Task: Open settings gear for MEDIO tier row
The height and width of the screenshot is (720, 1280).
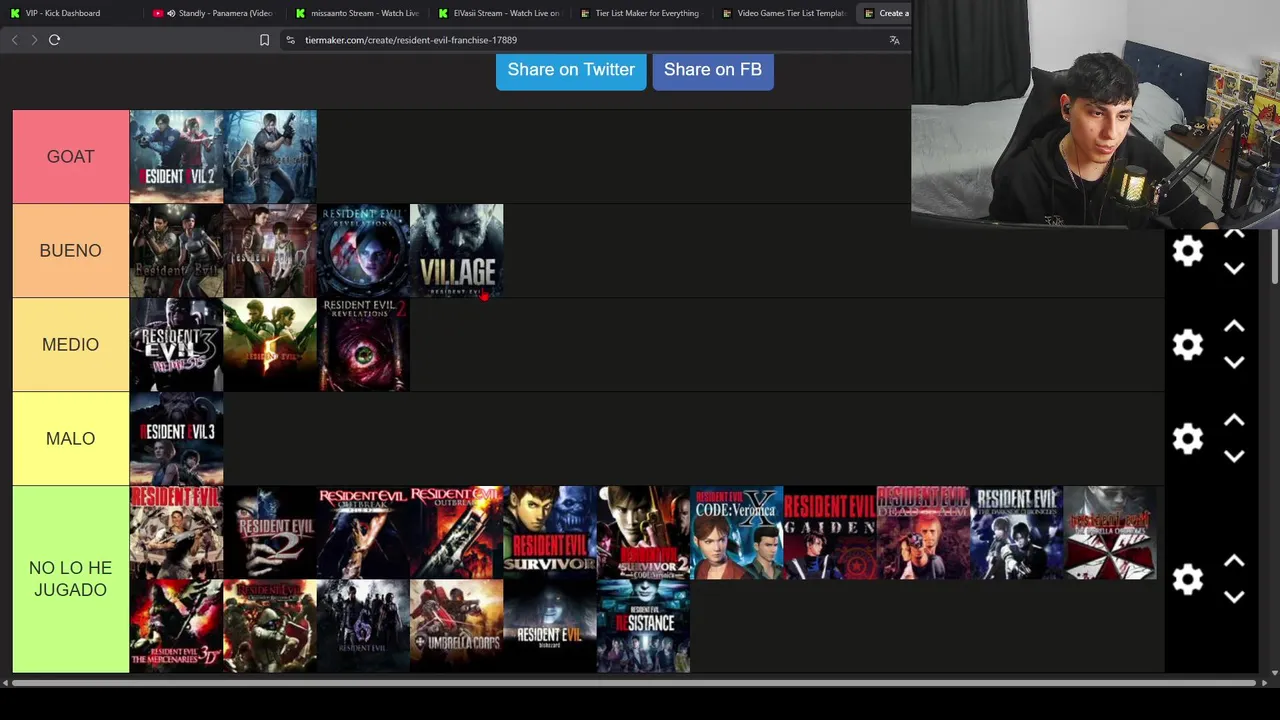Action: pos(1187,345)
